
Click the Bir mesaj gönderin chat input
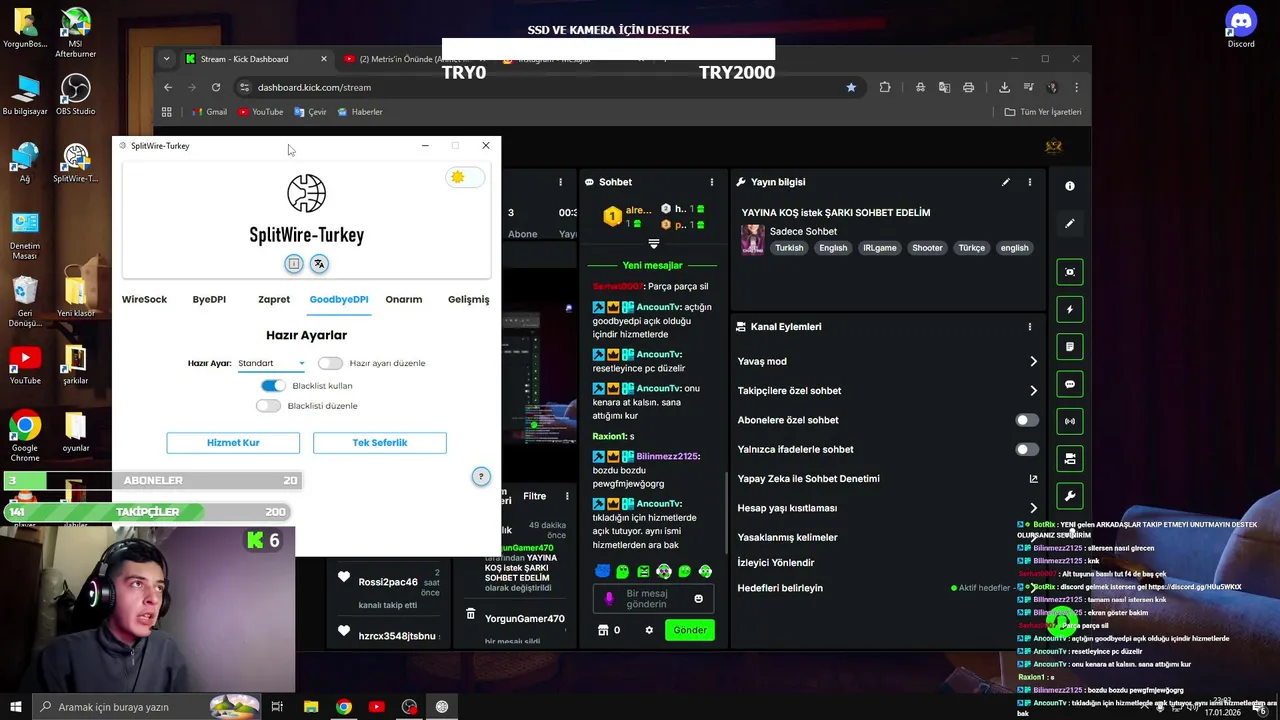pos(652,598)
